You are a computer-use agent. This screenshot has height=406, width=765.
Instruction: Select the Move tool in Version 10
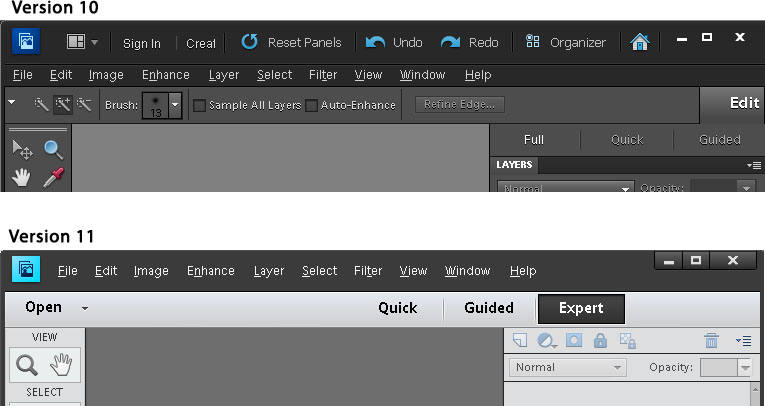(22, 150)
